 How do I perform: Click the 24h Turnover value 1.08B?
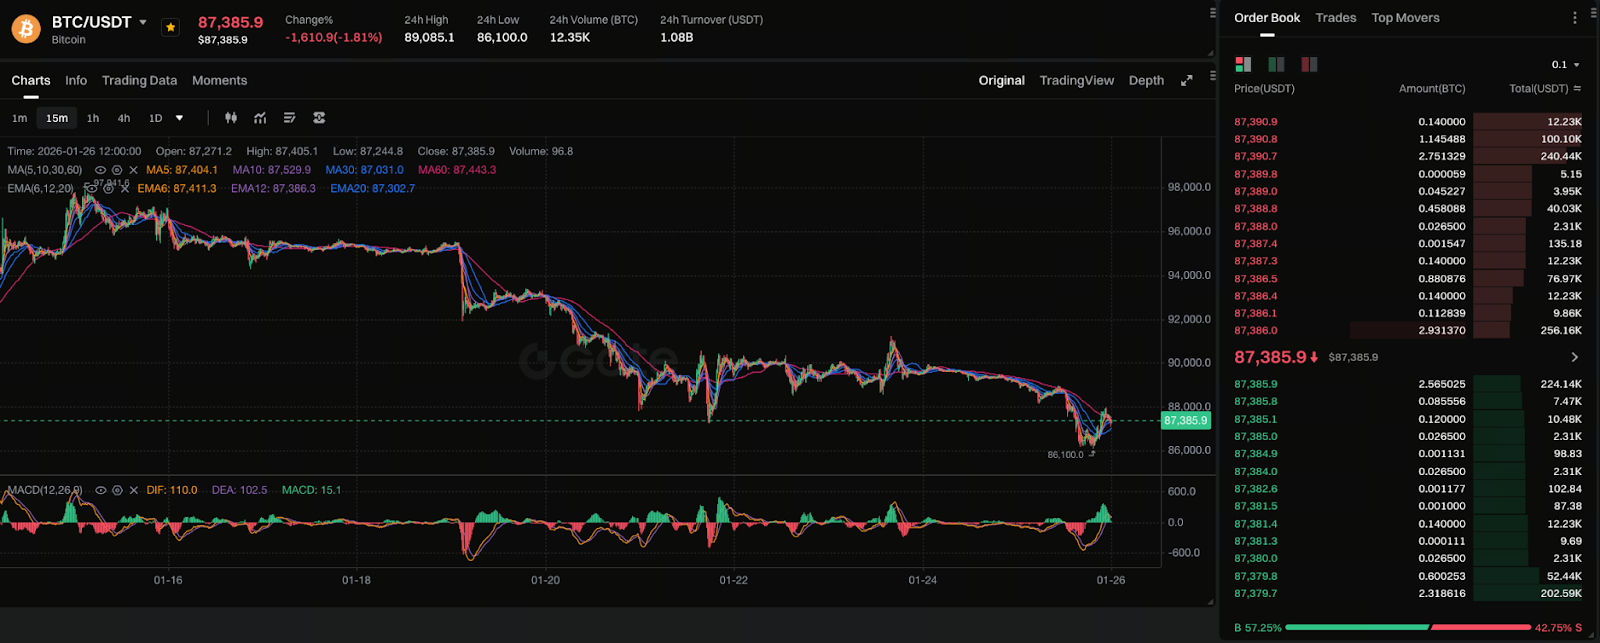point(677,38)
